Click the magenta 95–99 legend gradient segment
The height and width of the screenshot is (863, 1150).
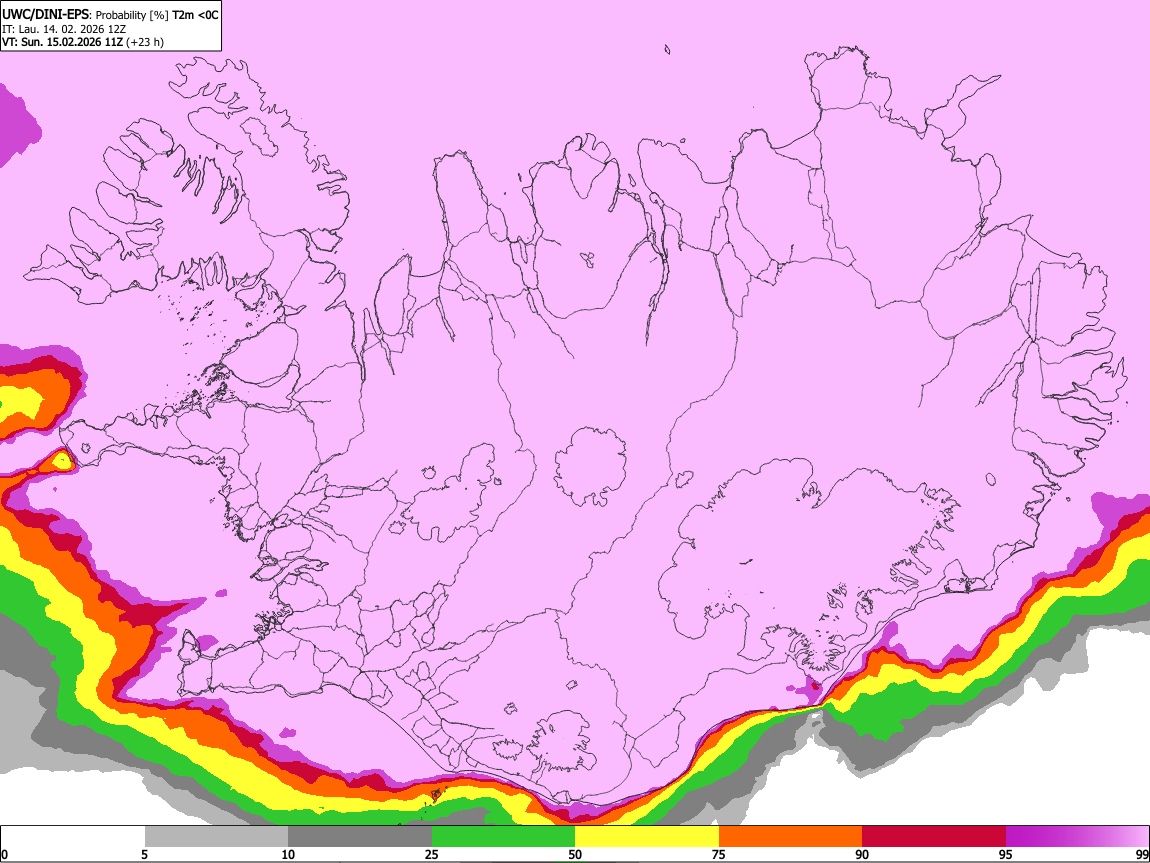(x=1077, y=836)
